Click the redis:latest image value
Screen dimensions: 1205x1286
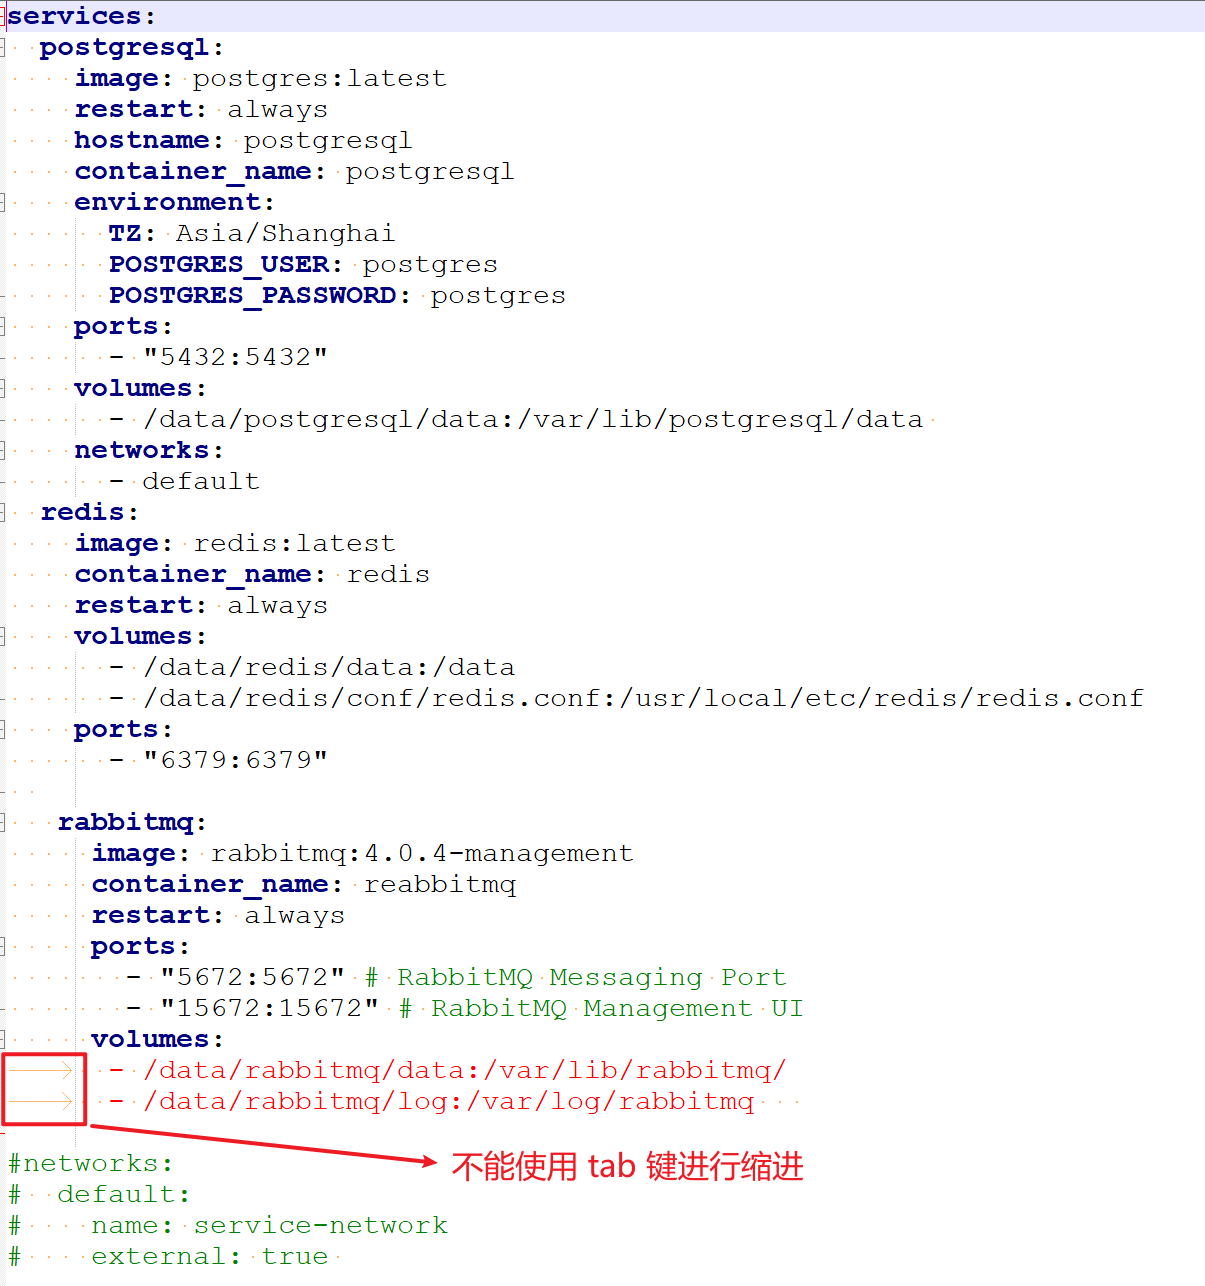point(294,543)
